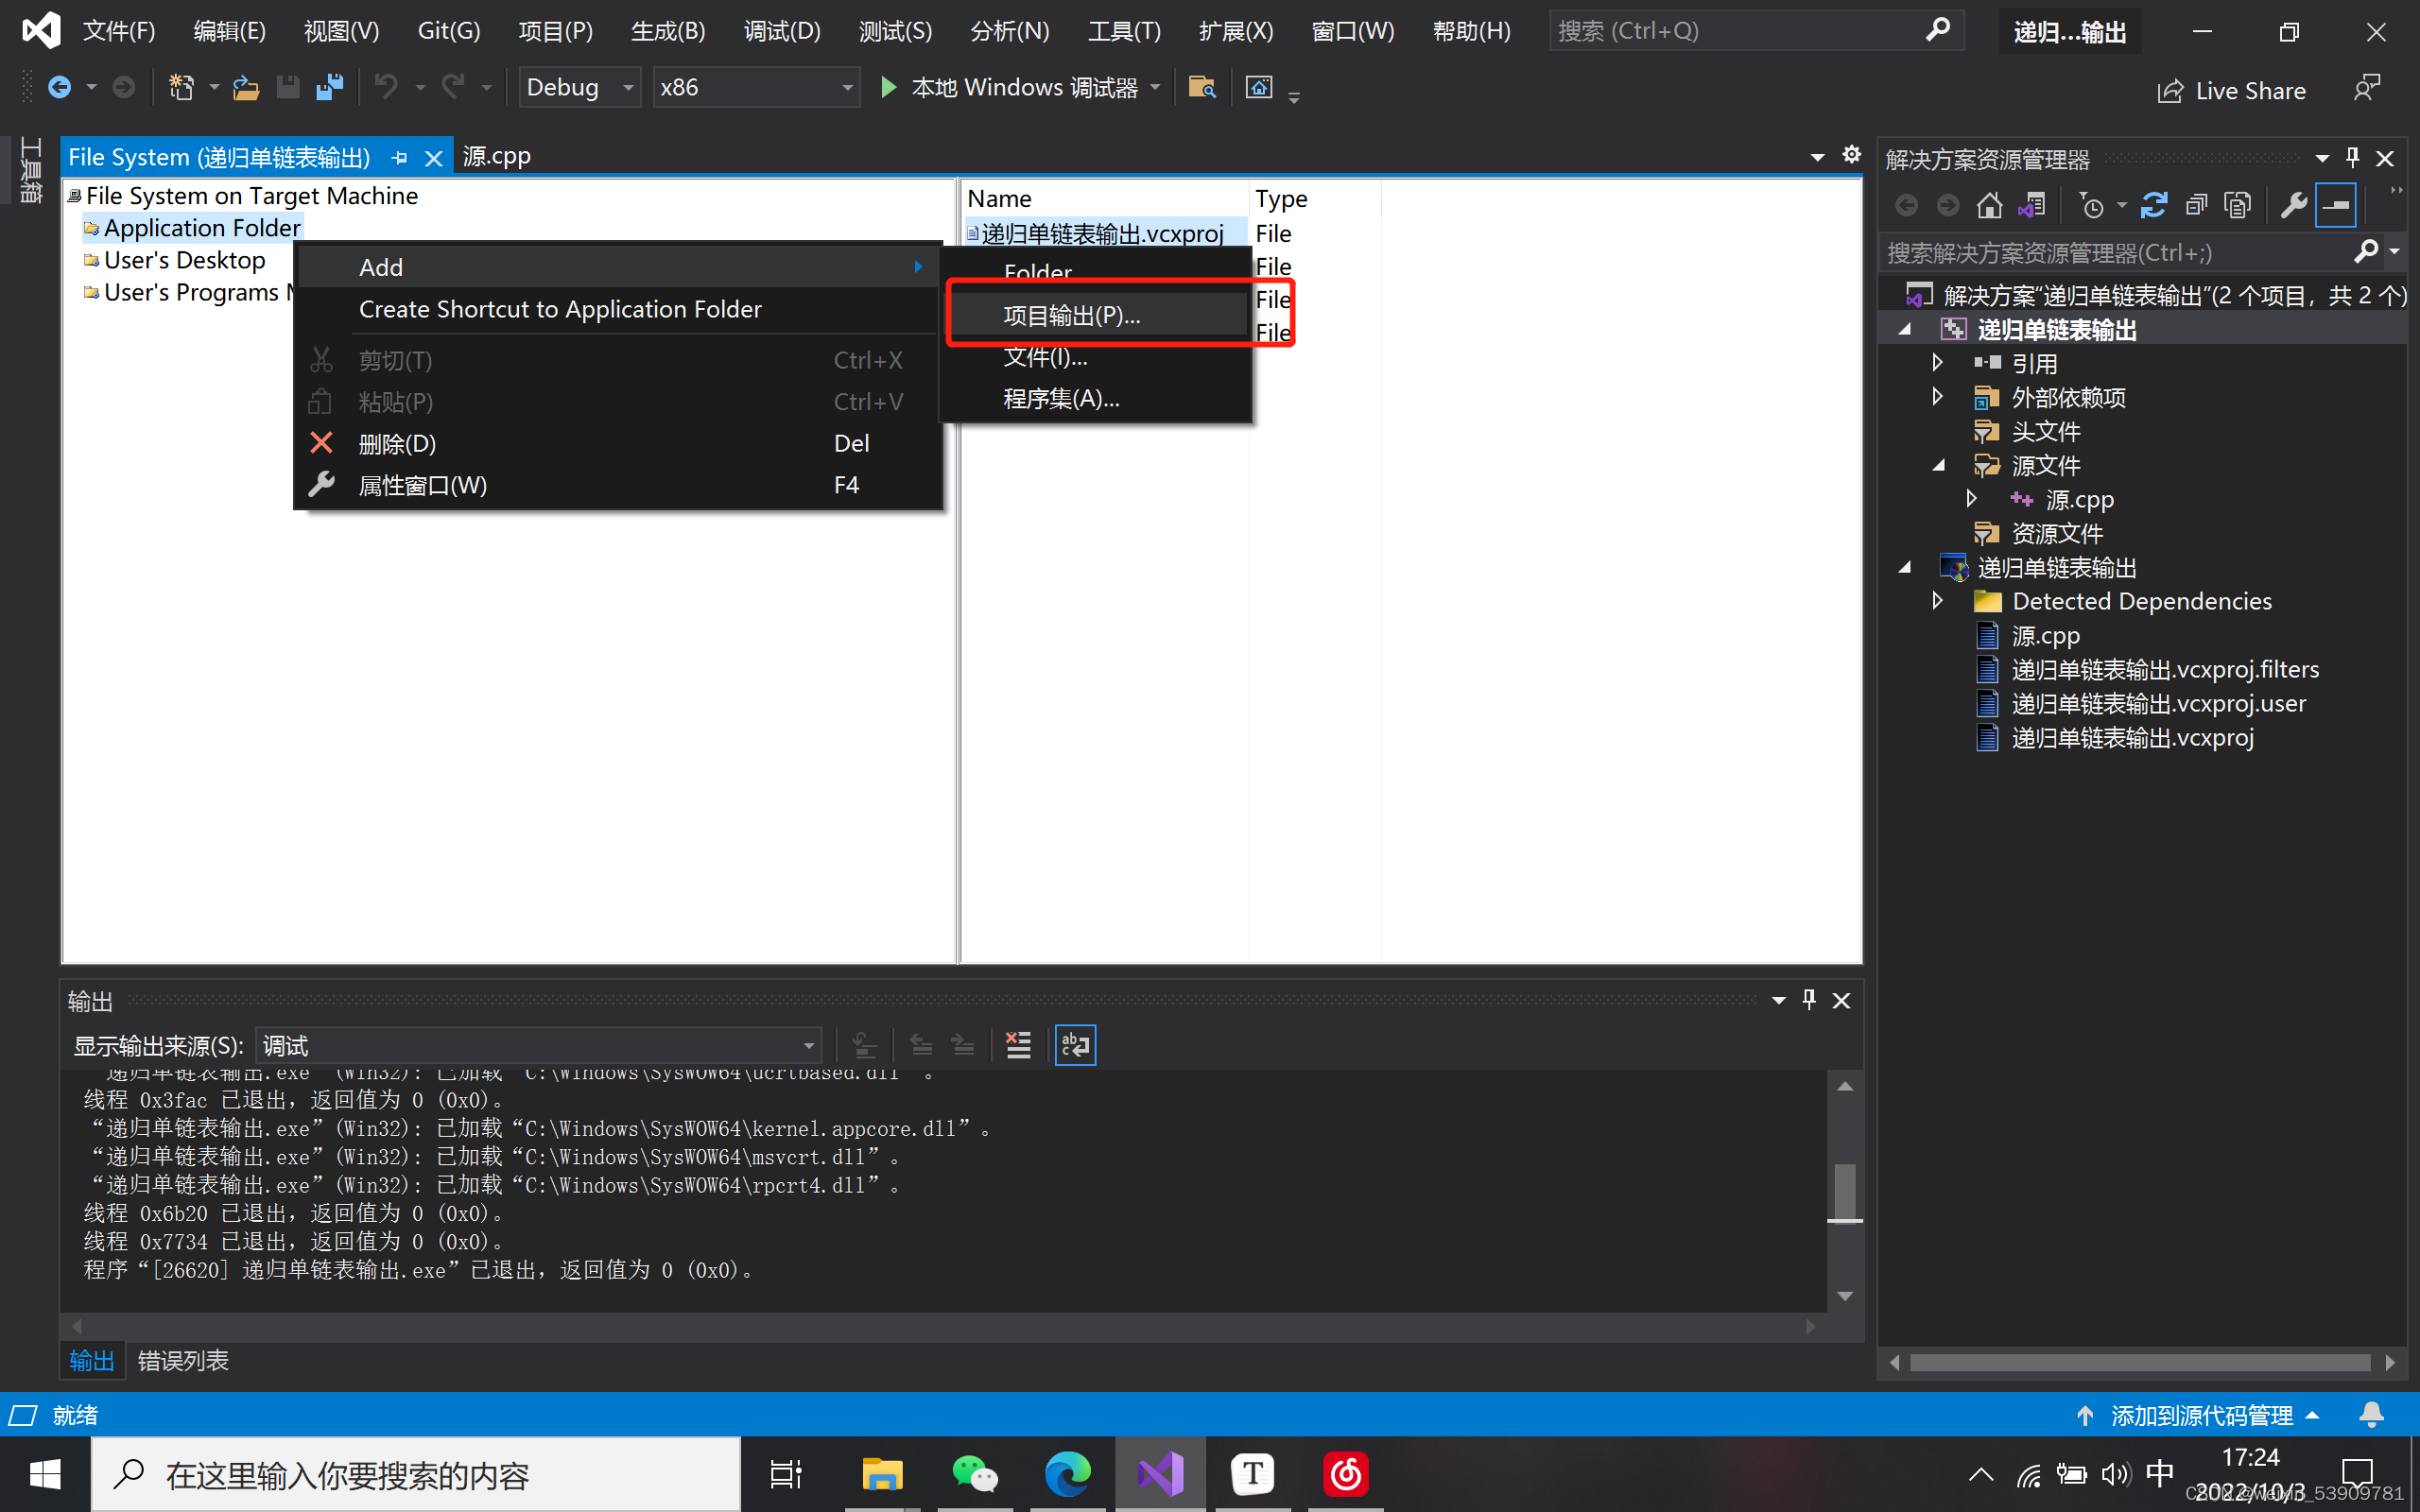
Task: Click the Save All toolbar icon
Action: pyautogui.click(x=329, y=88)
